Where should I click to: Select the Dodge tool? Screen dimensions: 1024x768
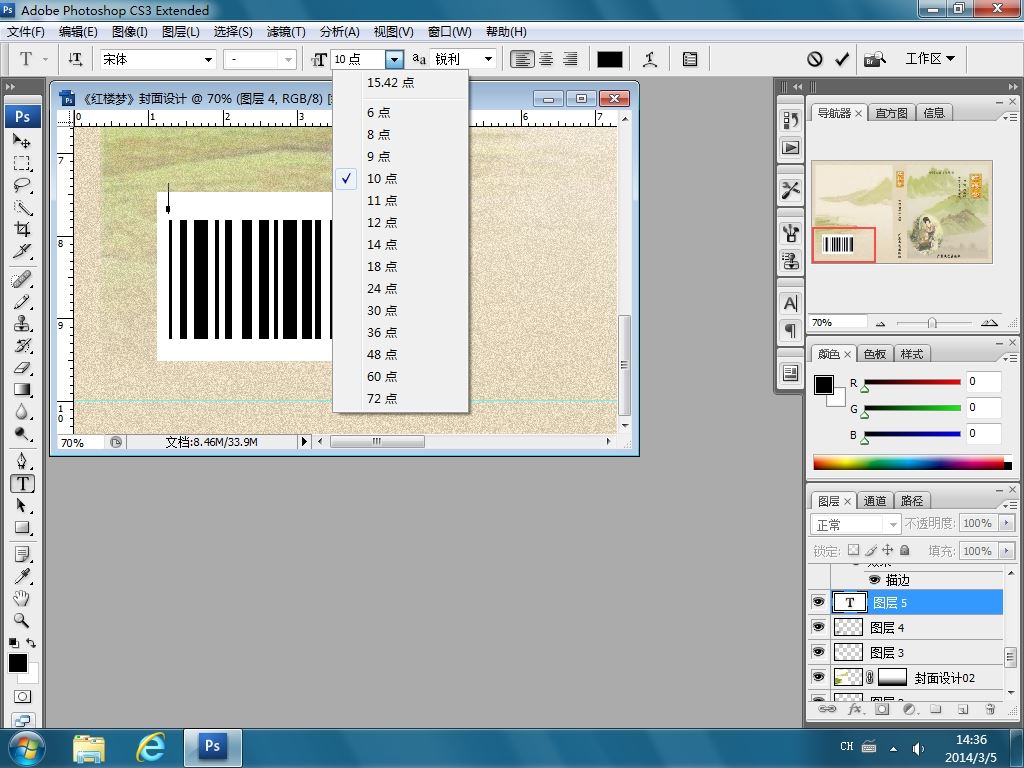click(x=22, y=434)
